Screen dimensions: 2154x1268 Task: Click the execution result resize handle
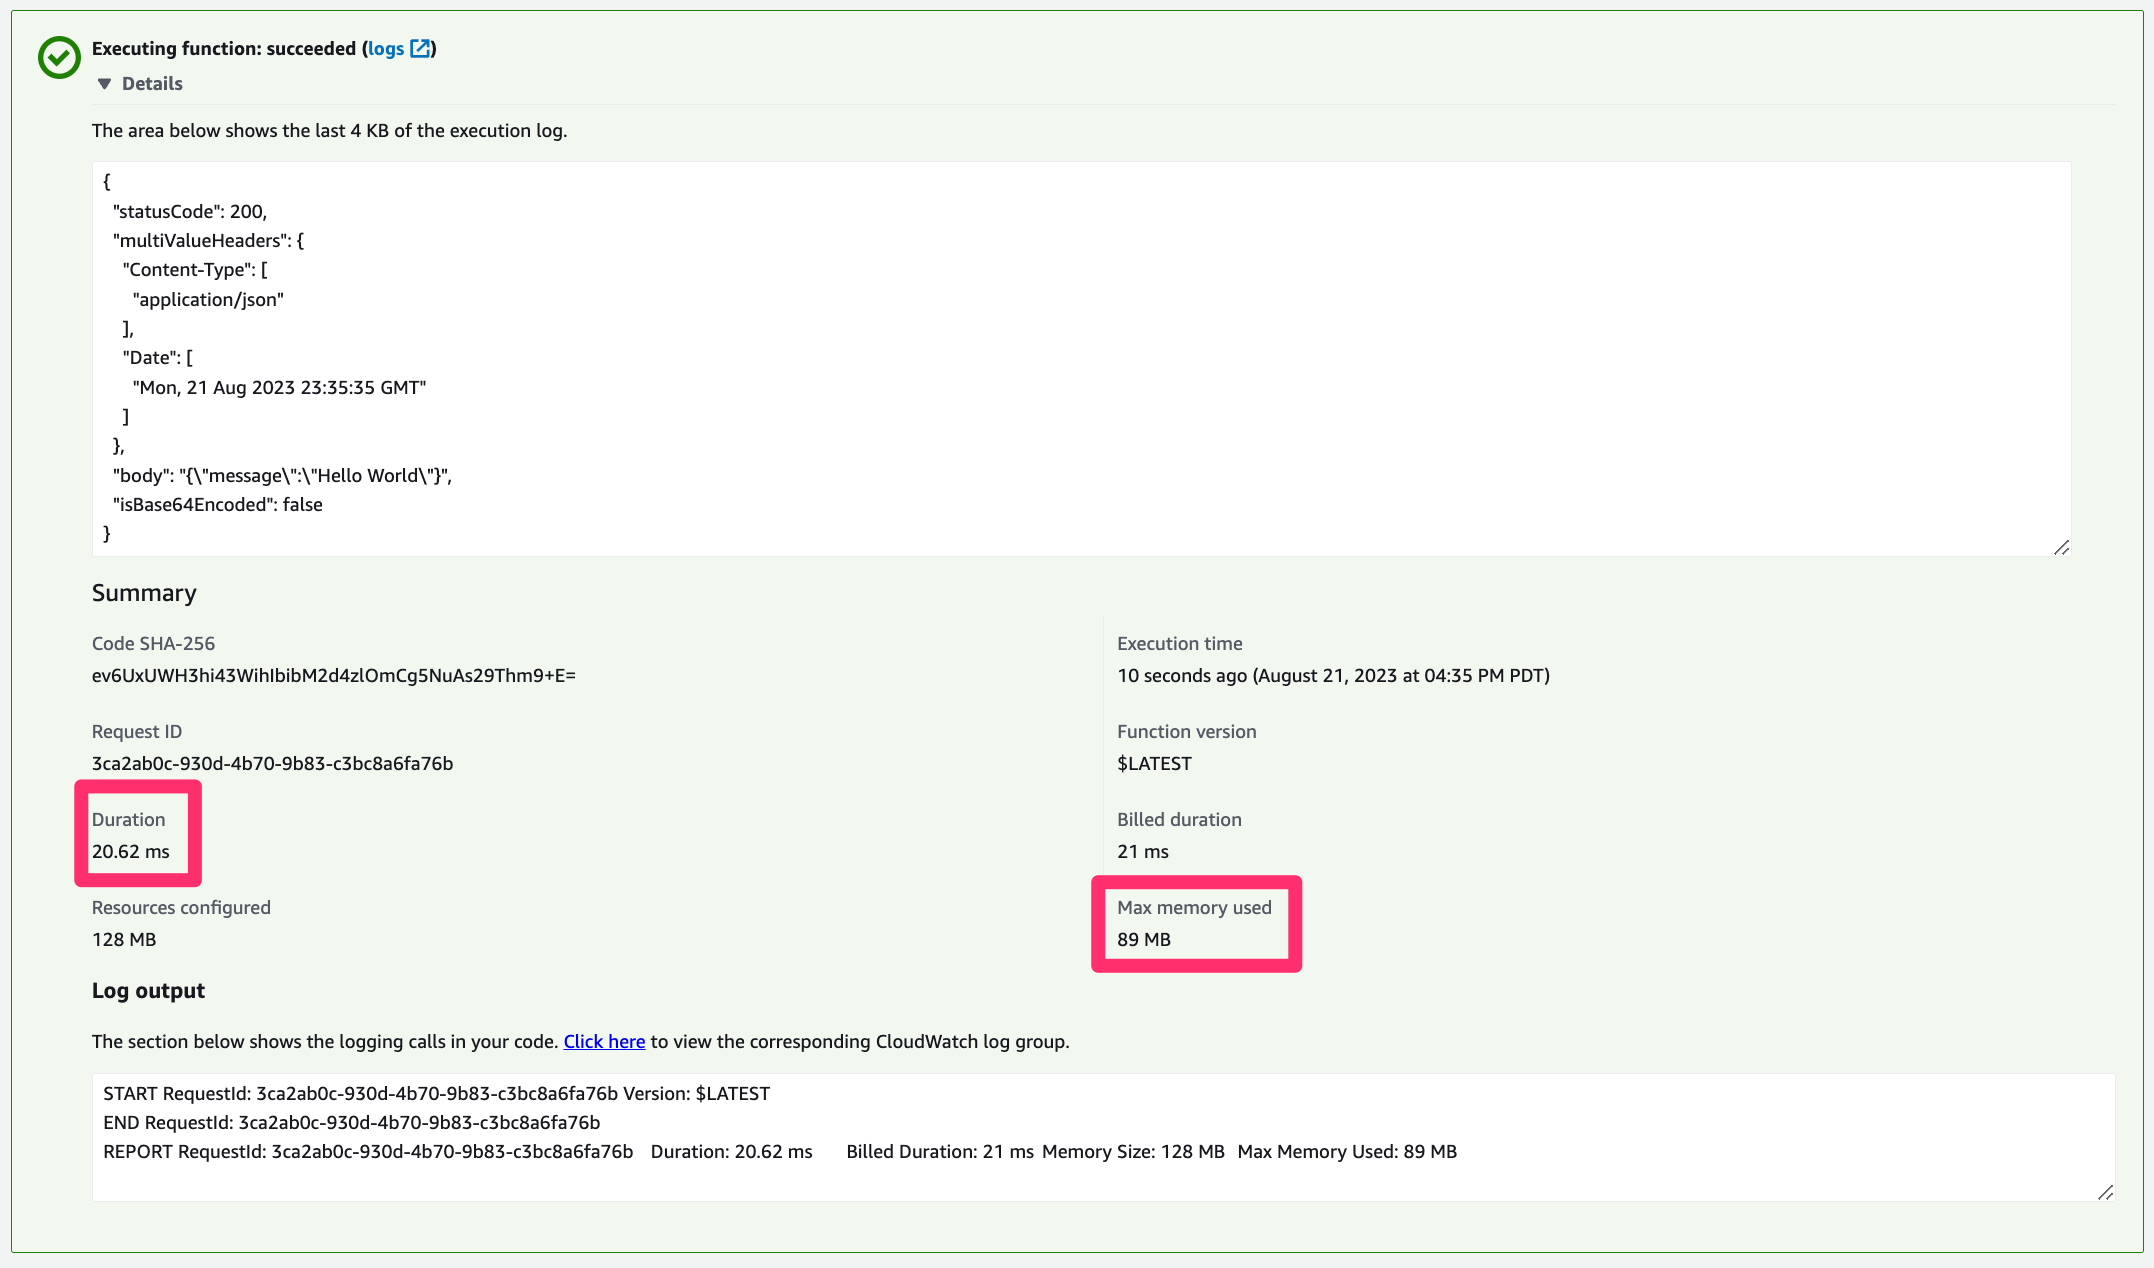(2061, 547)
